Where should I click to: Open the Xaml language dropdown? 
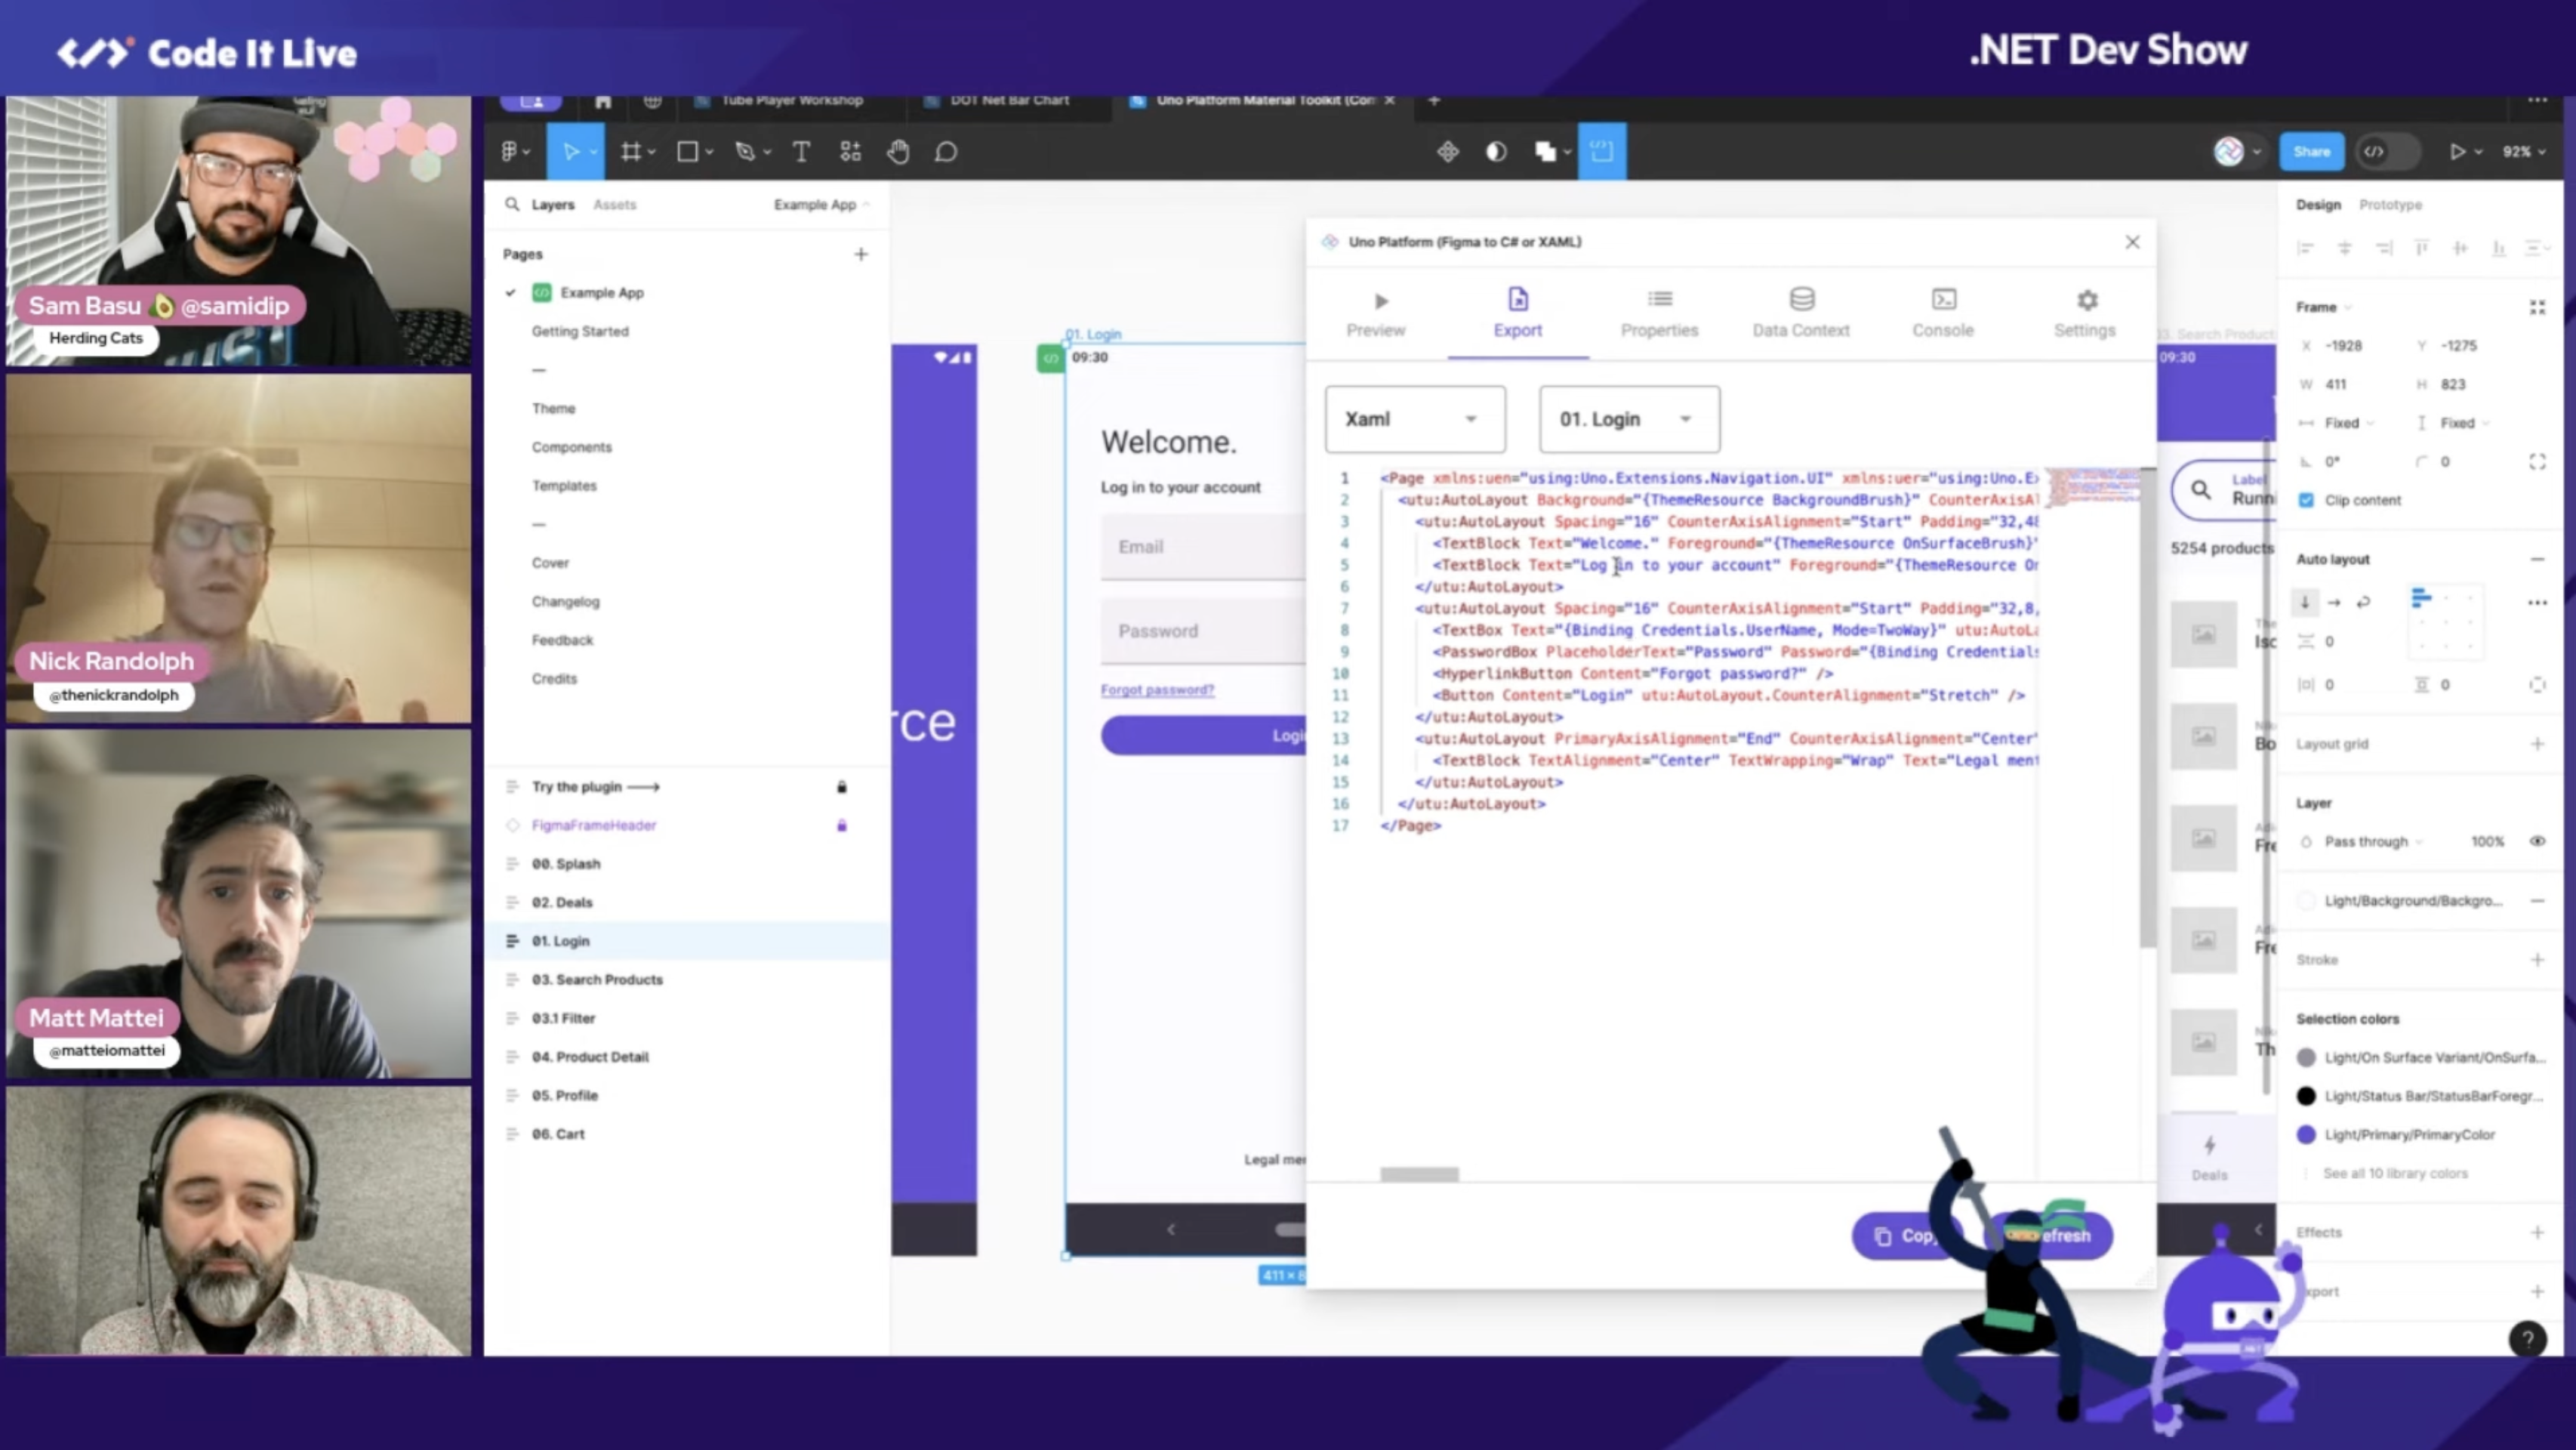[1415, 419]
